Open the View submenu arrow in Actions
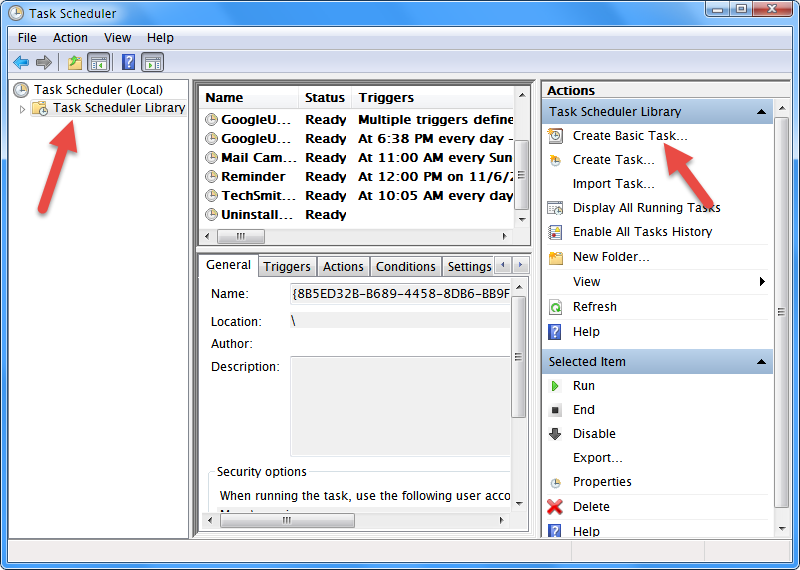Viewport: 800px width, 570px height. coord(762,282)
